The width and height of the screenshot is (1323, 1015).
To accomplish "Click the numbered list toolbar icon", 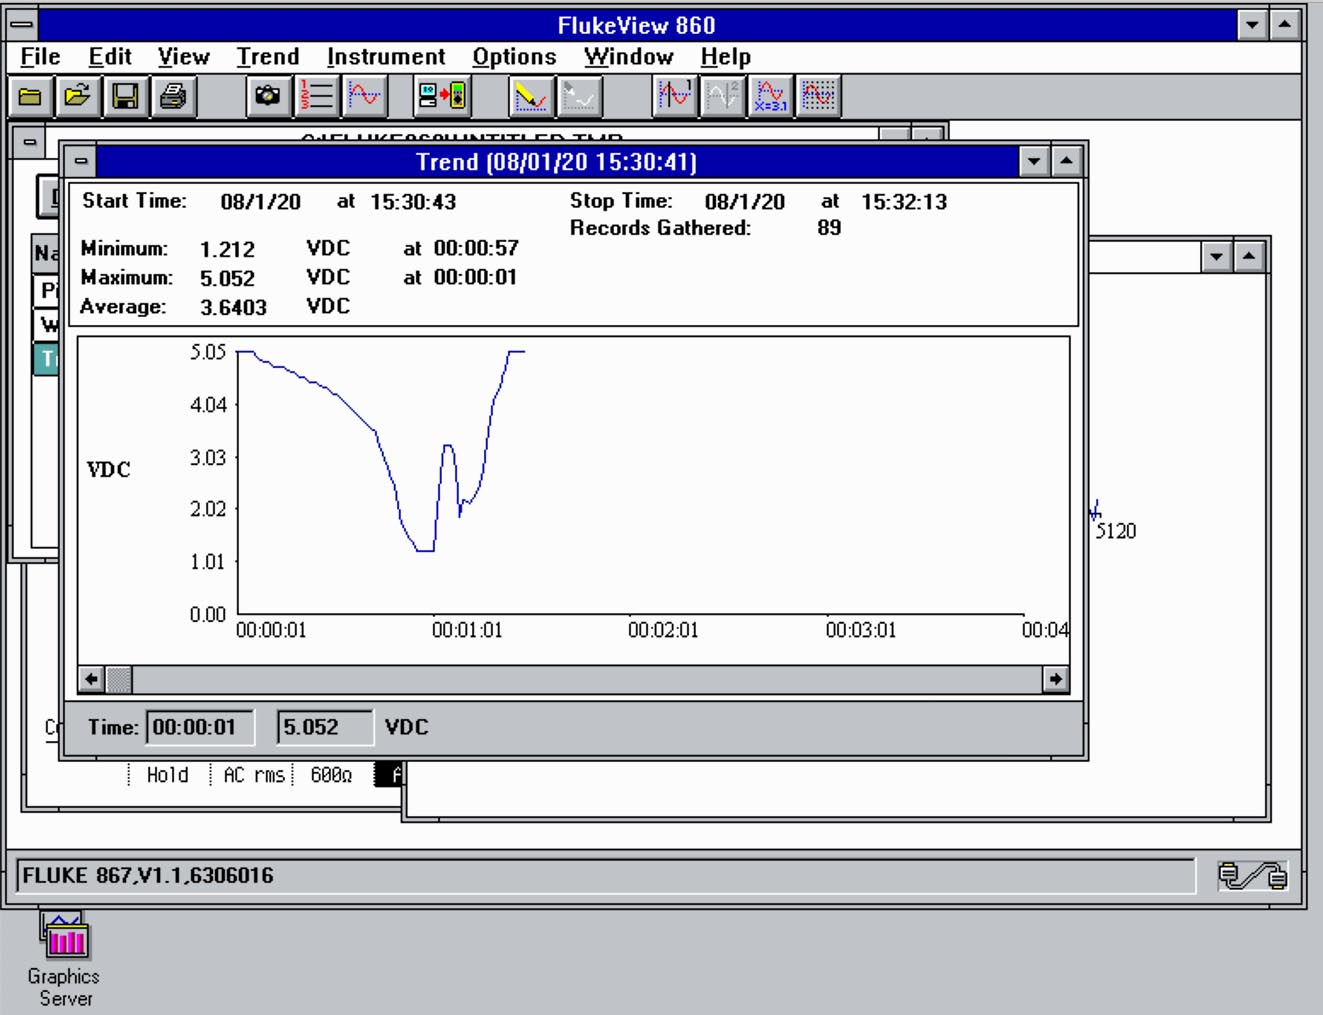I will 316,97.
